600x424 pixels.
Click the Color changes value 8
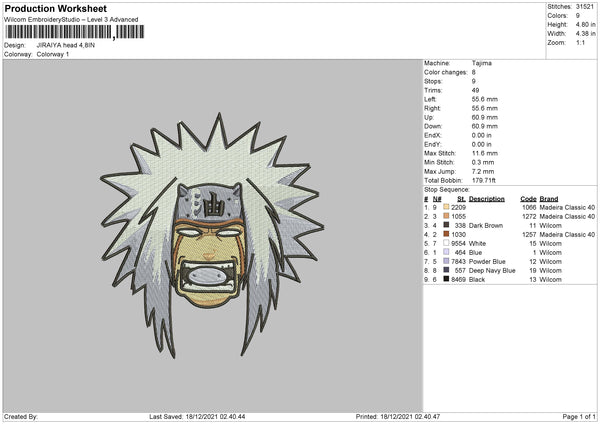click(x=474, y=72)
